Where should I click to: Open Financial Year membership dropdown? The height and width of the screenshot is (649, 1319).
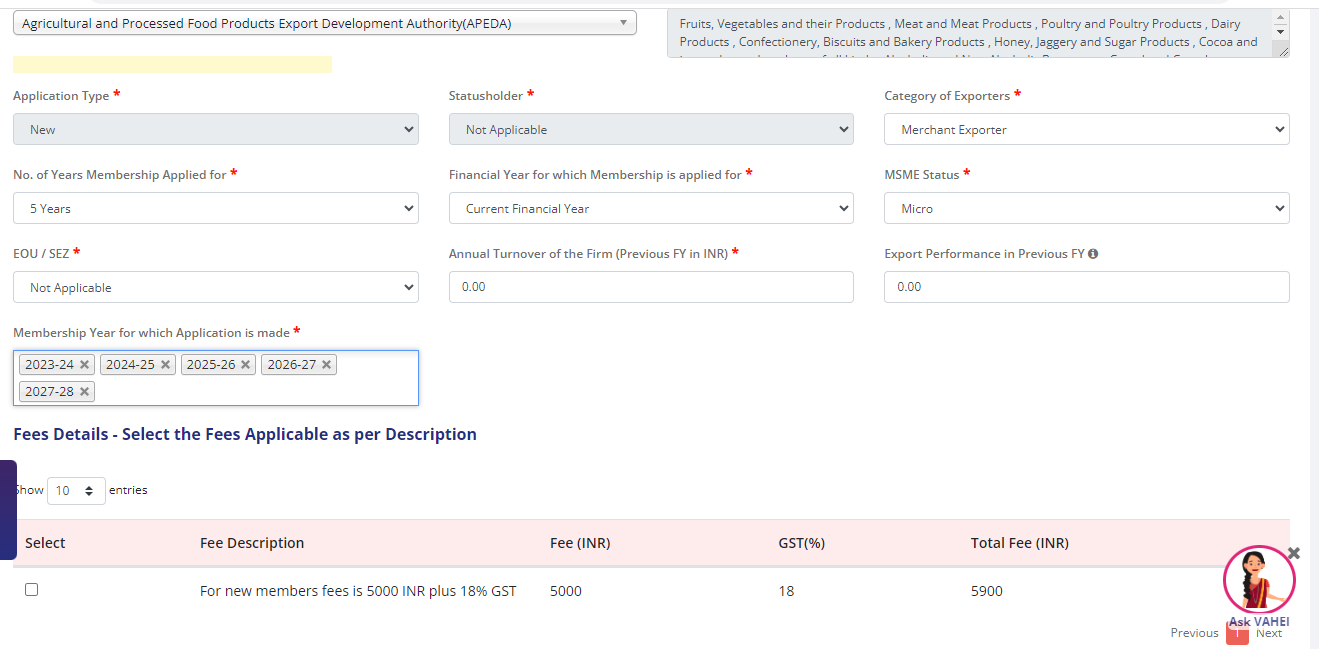click(x=650, y=209)
